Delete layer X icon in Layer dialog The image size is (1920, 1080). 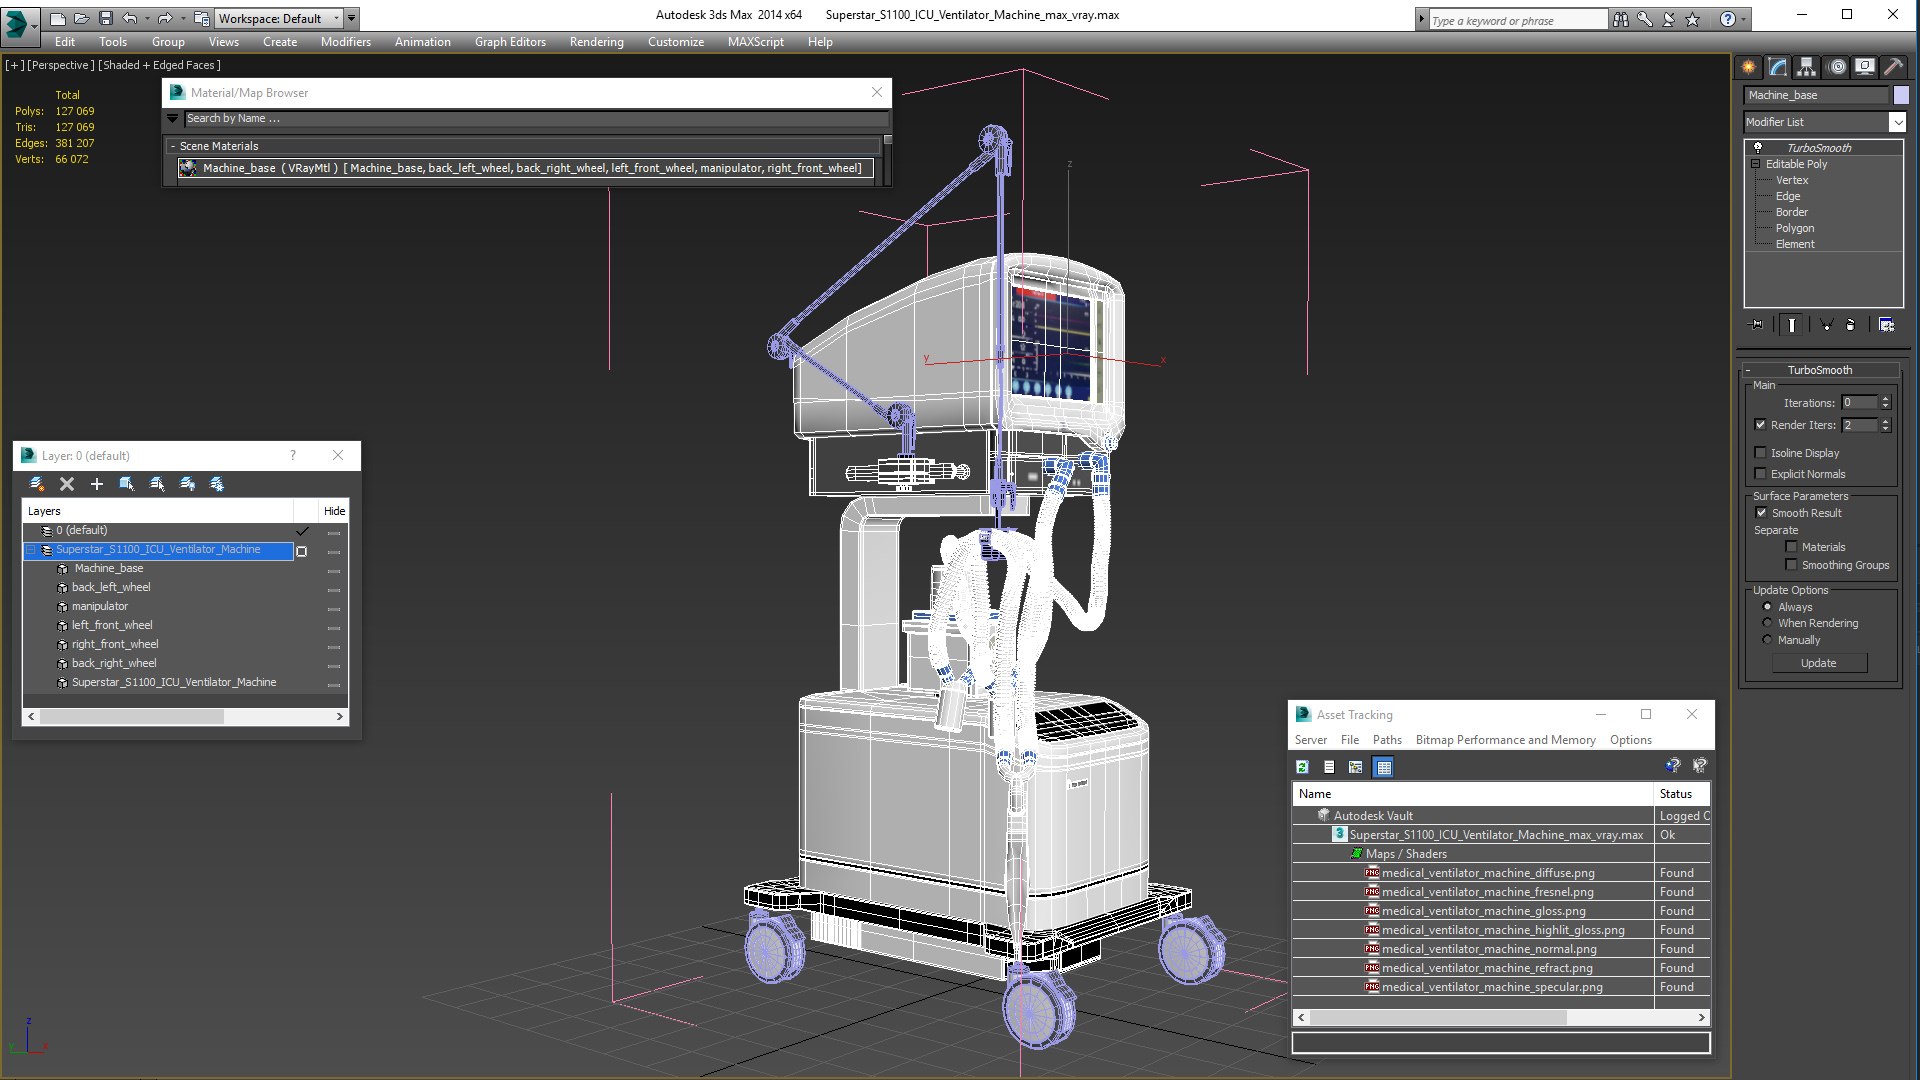coord(67,484)
